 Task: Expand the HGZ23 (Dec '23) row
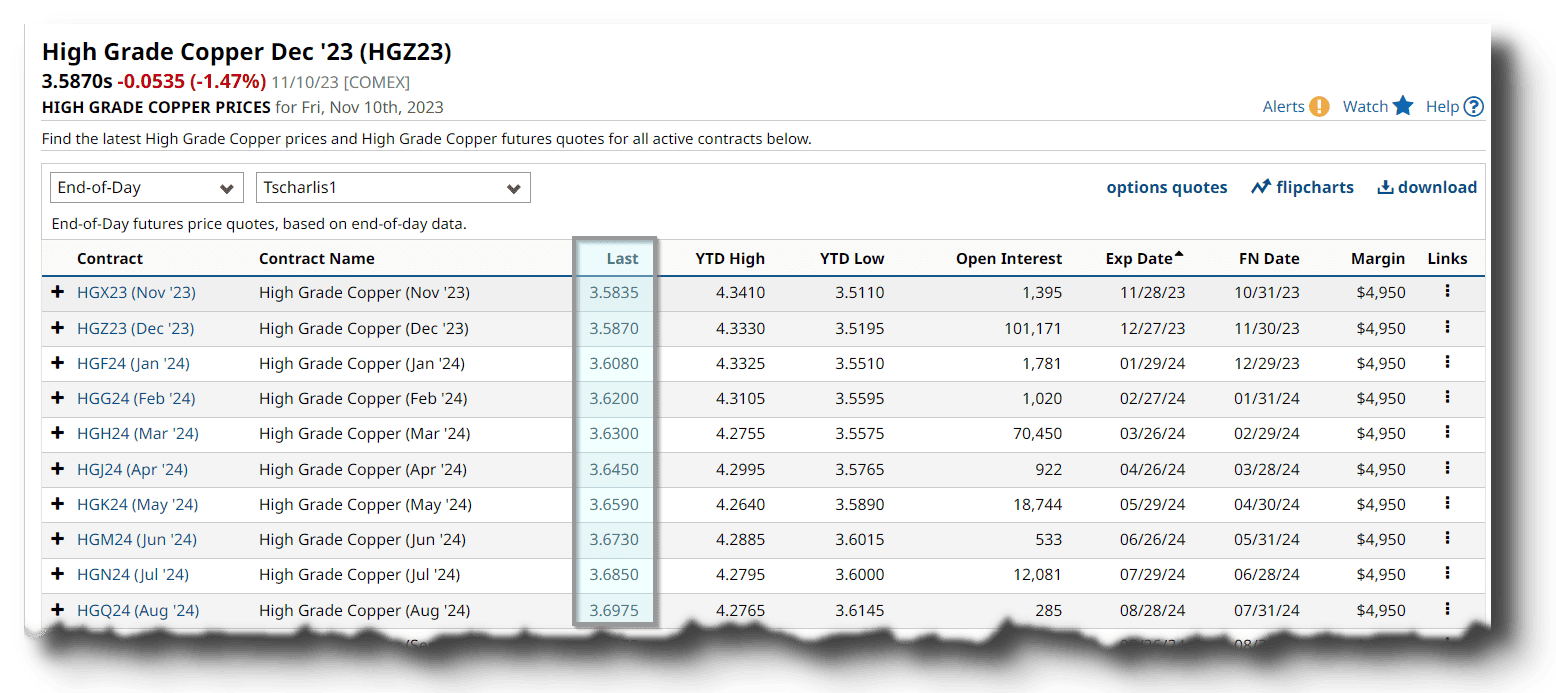pyautogui.click(x=58, y=328)
